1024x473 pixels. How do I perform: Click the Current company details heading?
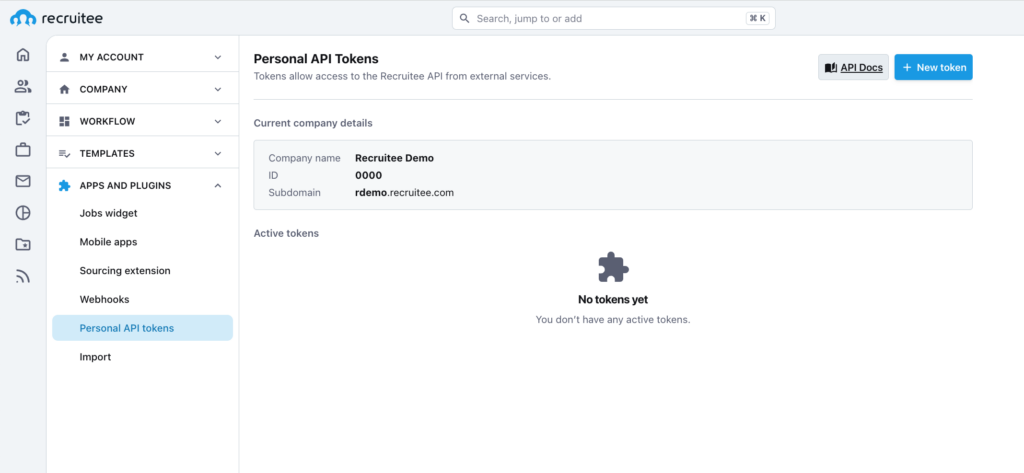313,123
